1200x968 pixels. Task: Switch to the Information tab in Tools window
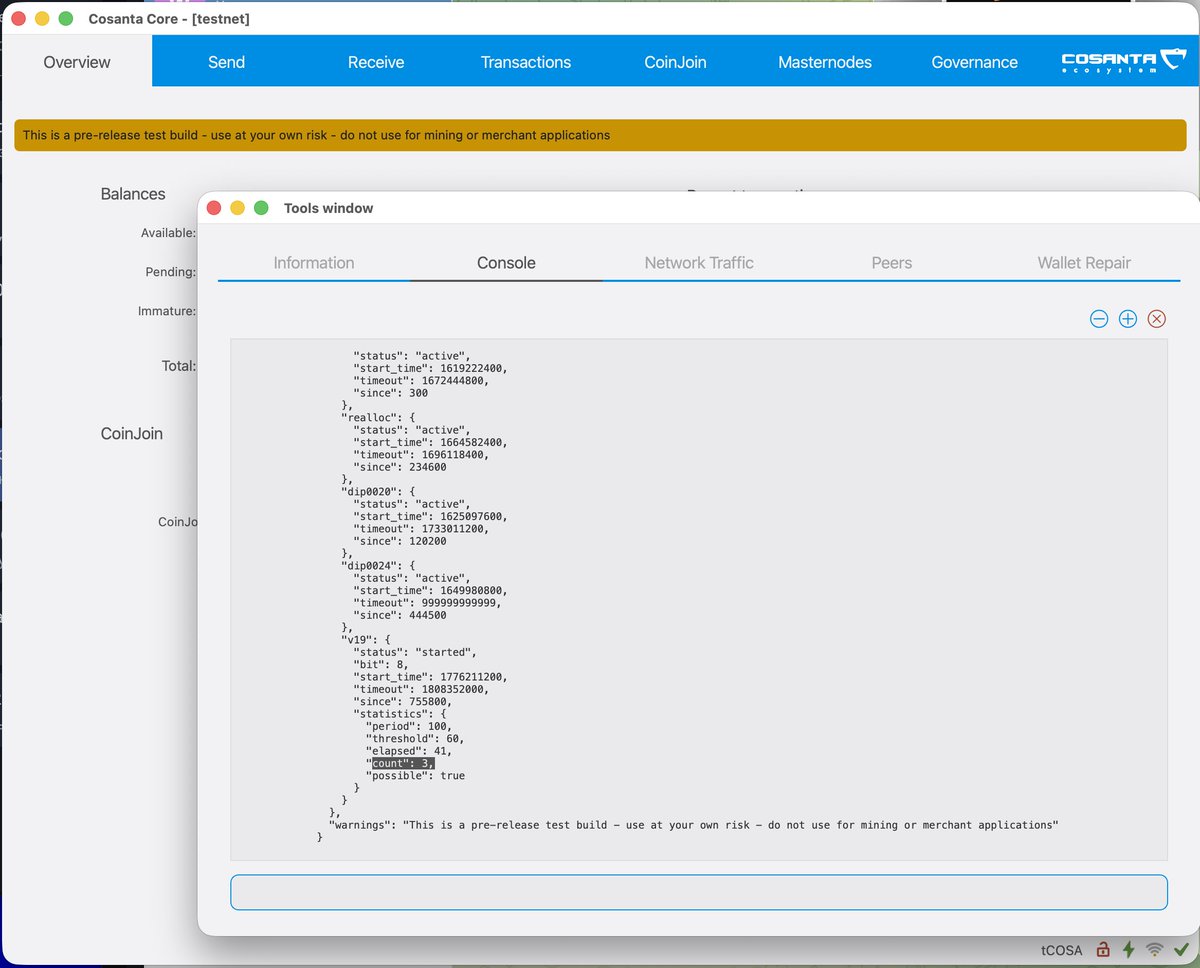pos(314,263)
